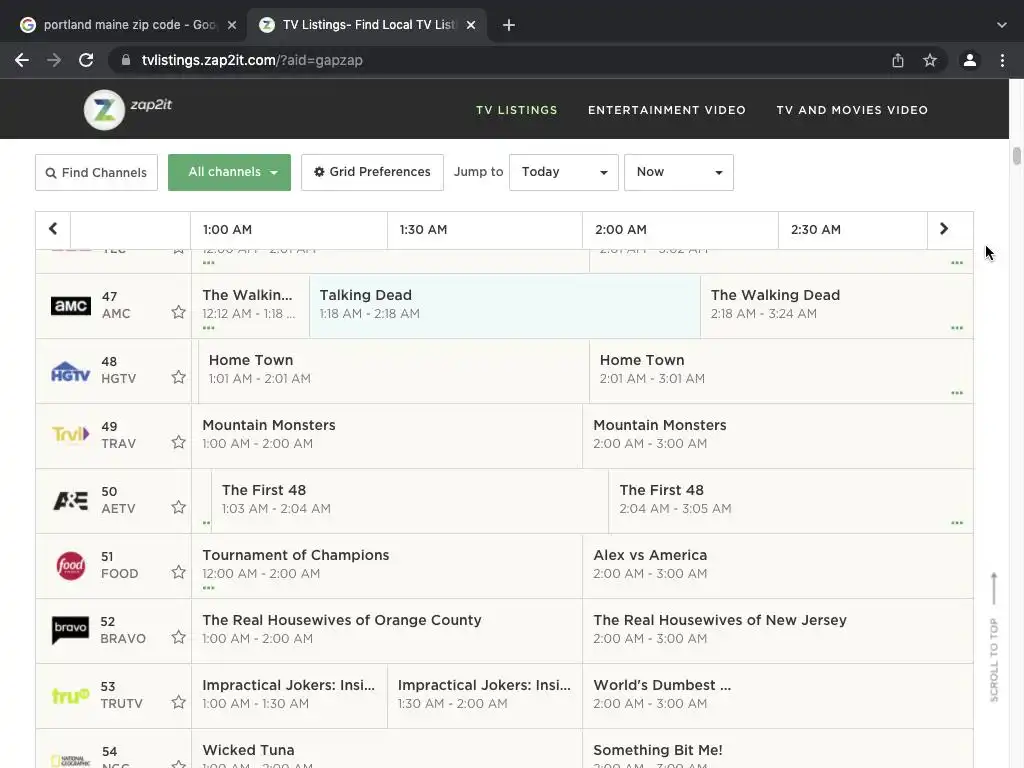This screenshot has height=768, width=1024.
Task: Toggle favorite star for FOOD channel
Action: [x=178, y=572]
